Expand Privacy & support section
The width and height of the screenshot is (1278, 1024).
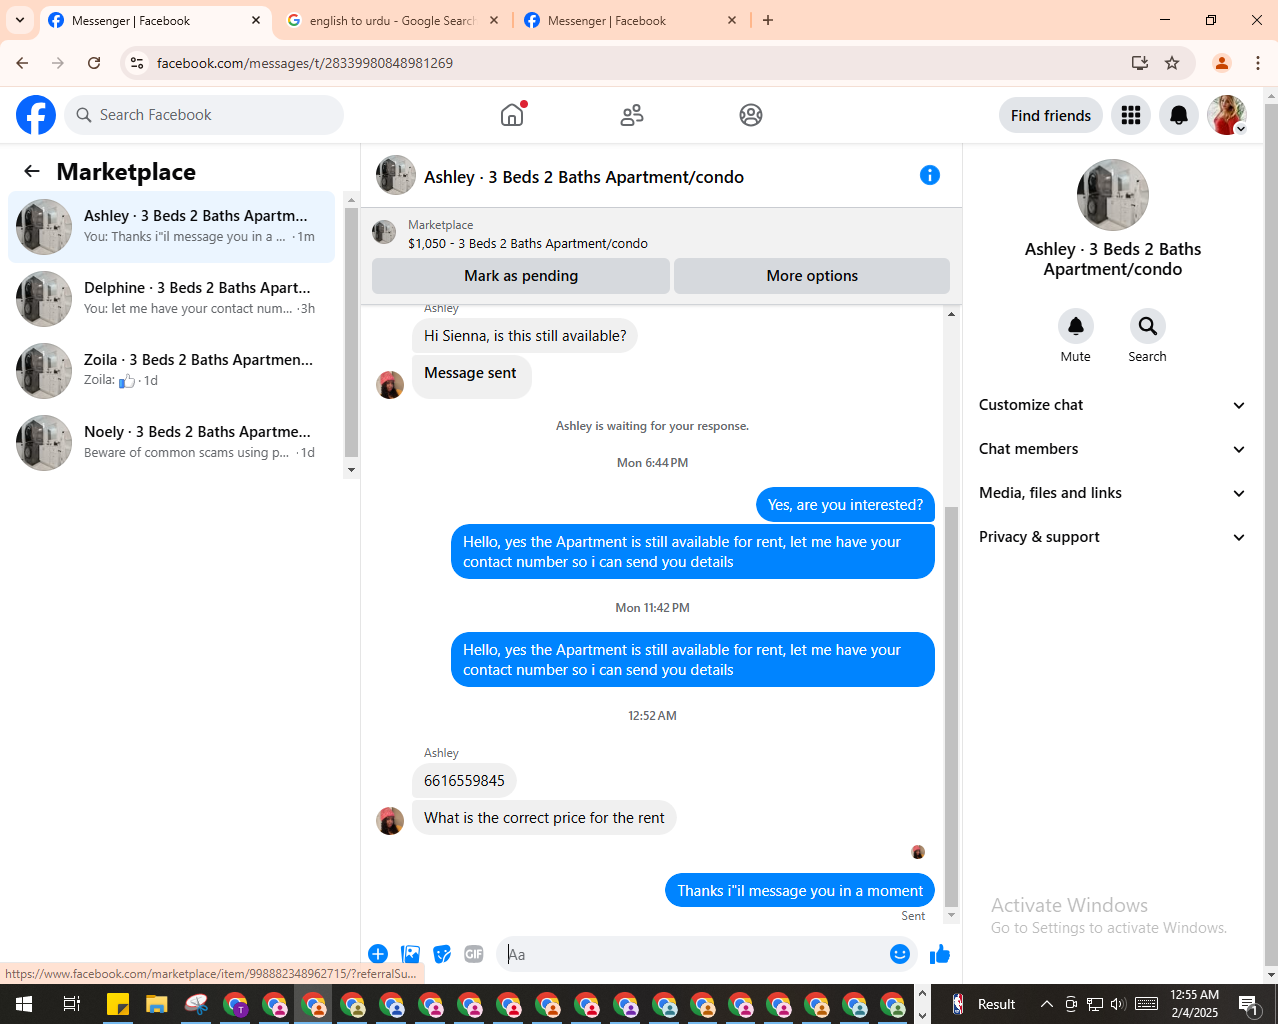(1113, 537)
